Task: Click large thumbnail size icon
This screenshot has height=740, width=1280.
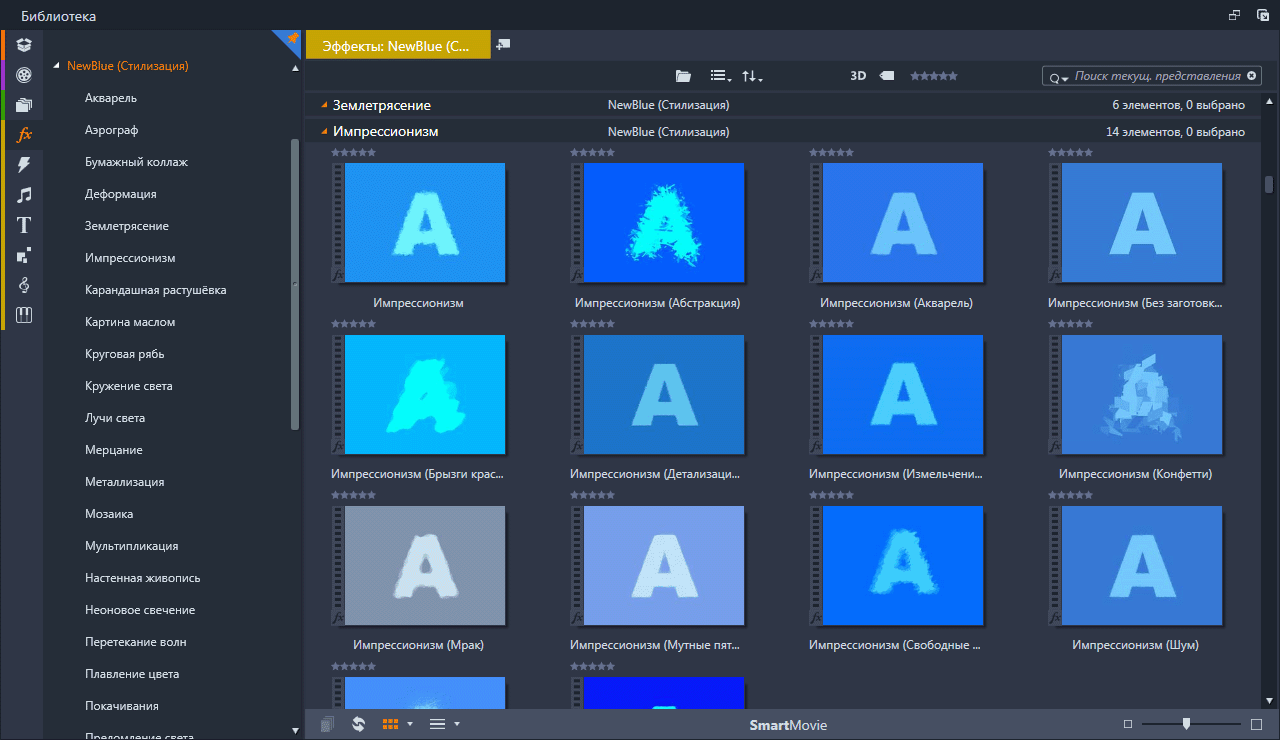Action: pyautogui.click(x=1257, y=724)
